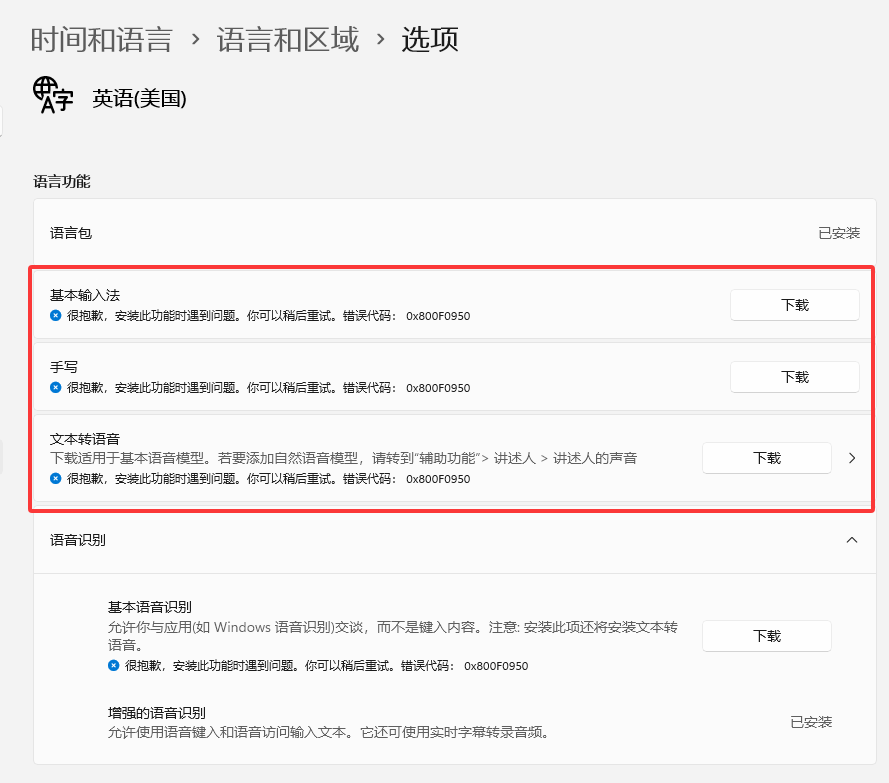The width and height of the screenshot is (889, 783).
Task: Download the 基本输入法 feature
Action: point(794,305)
